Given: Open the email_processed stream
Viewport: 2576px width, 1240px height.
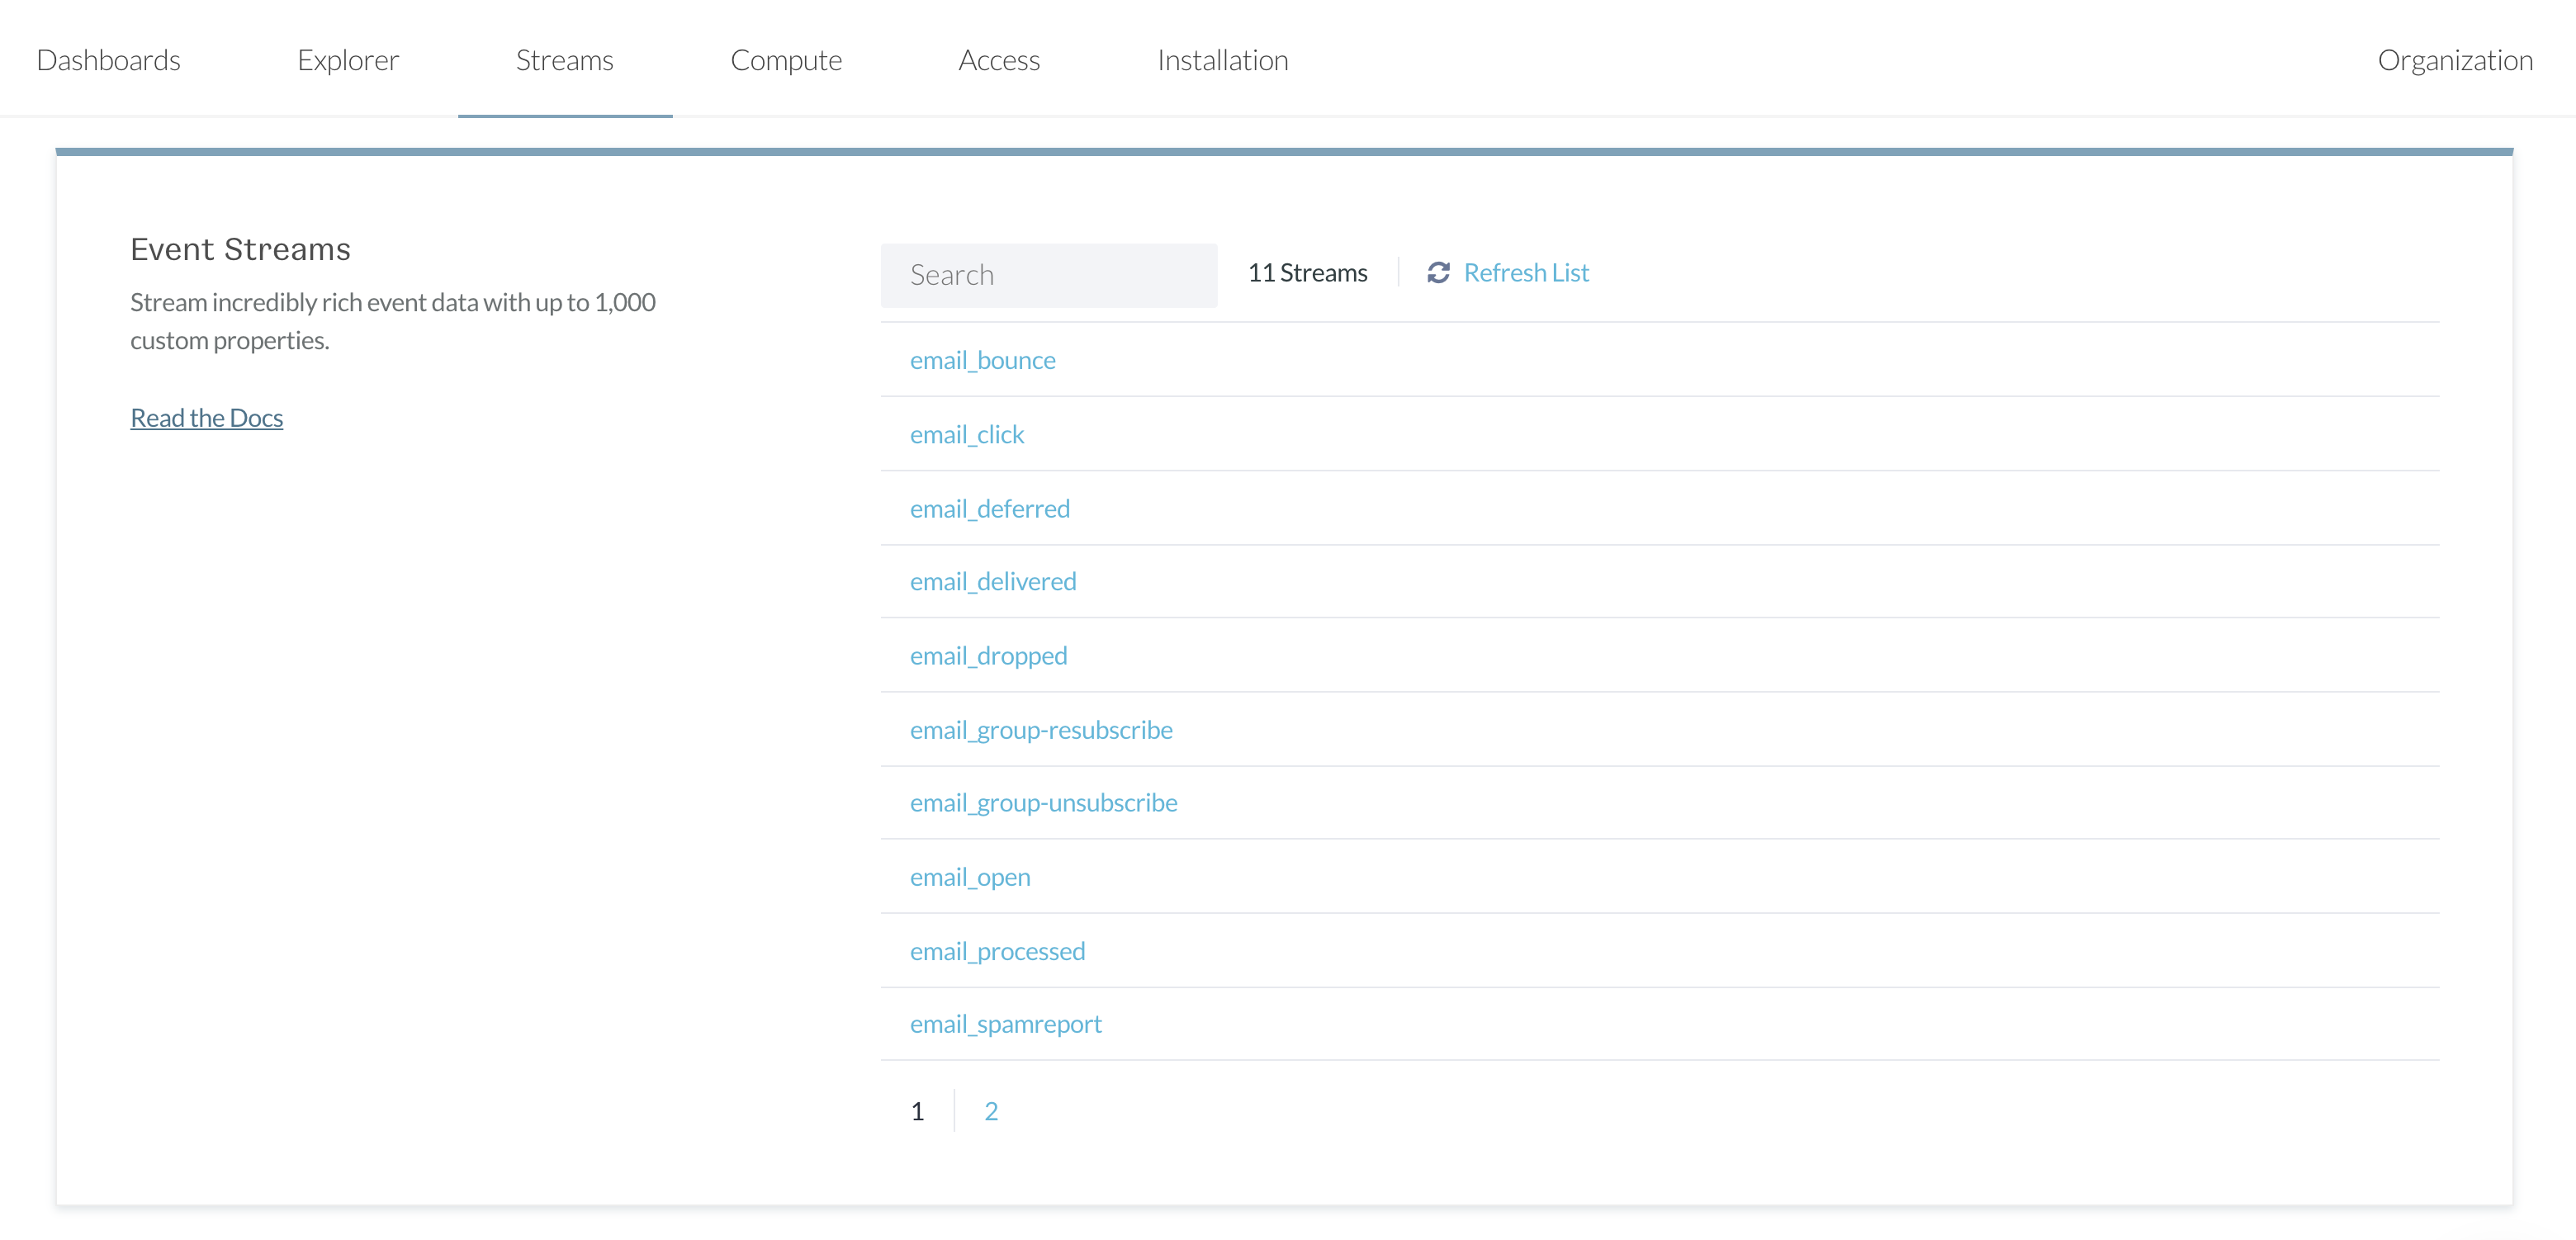Looking at the screenshot, I should pyautogui.click(x=997, y=949).
